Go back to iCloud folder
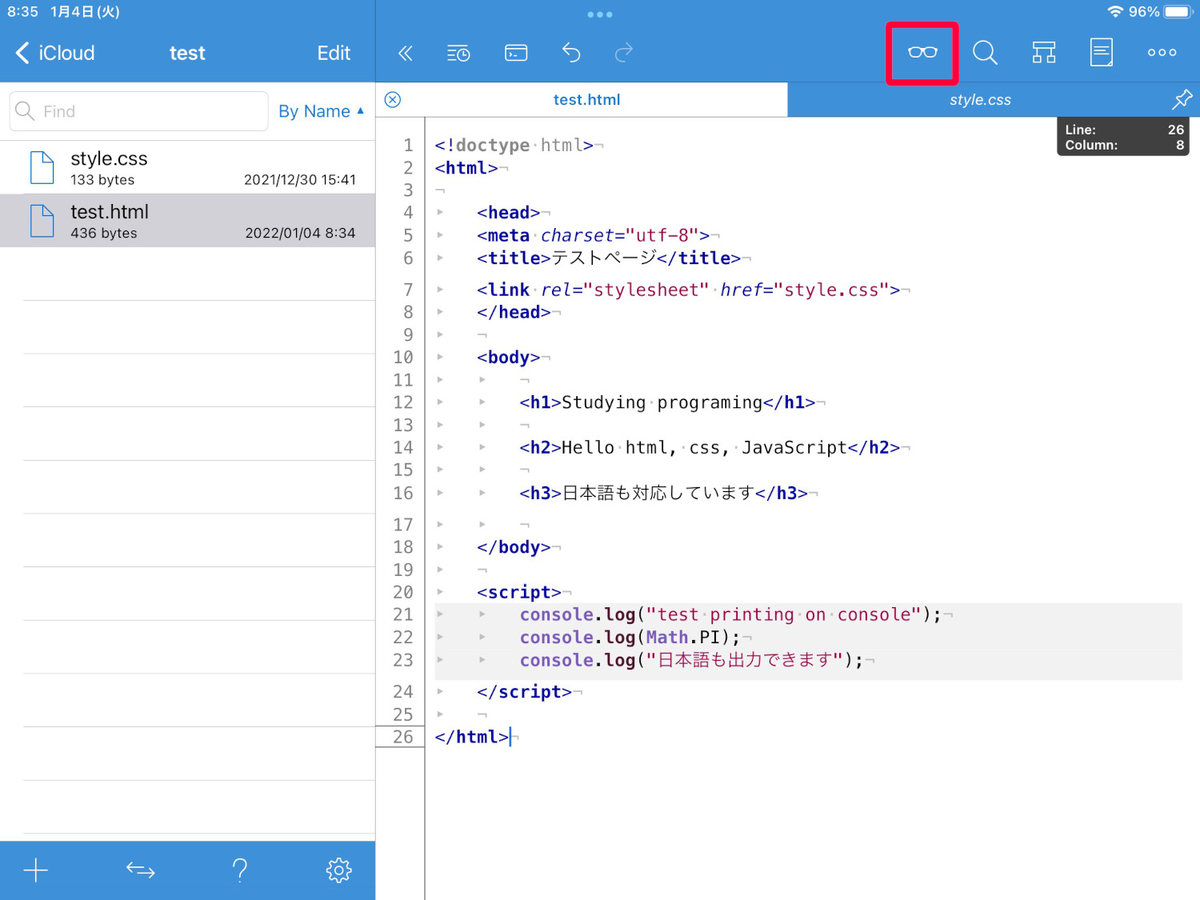The image size is (1200, 900). [x=55, y=53]
